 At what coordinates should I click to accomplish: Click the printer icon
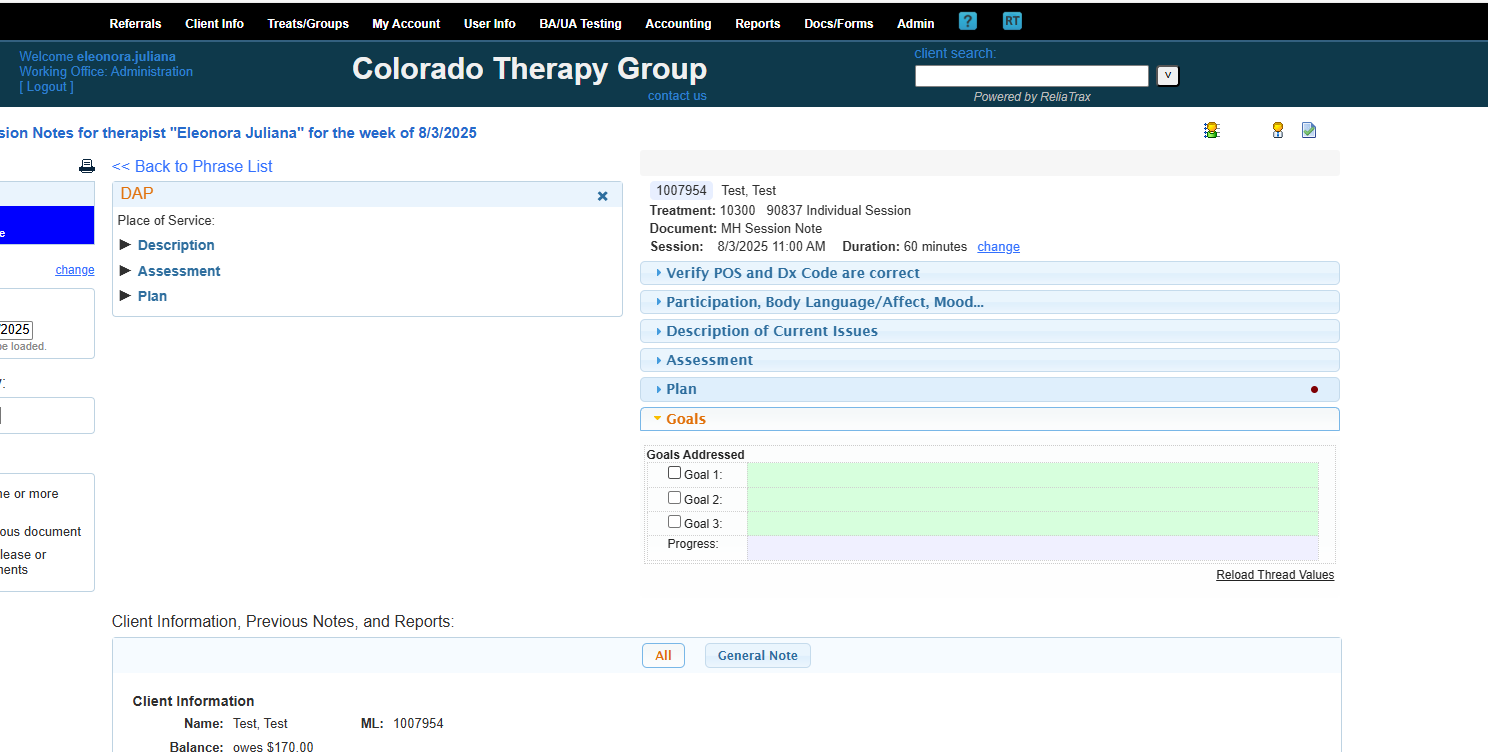pos(87,166)
